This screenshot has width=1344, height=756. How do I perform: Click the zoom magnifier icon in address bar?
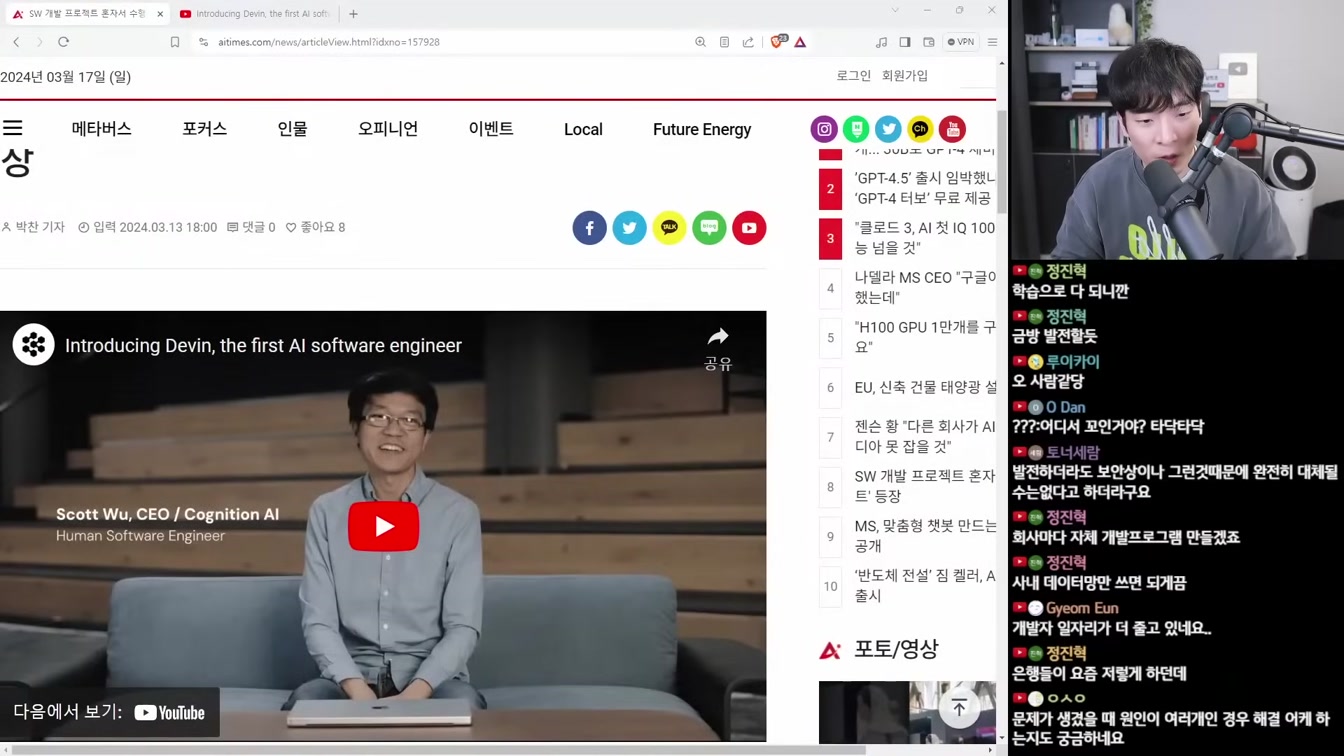point(700,42)
